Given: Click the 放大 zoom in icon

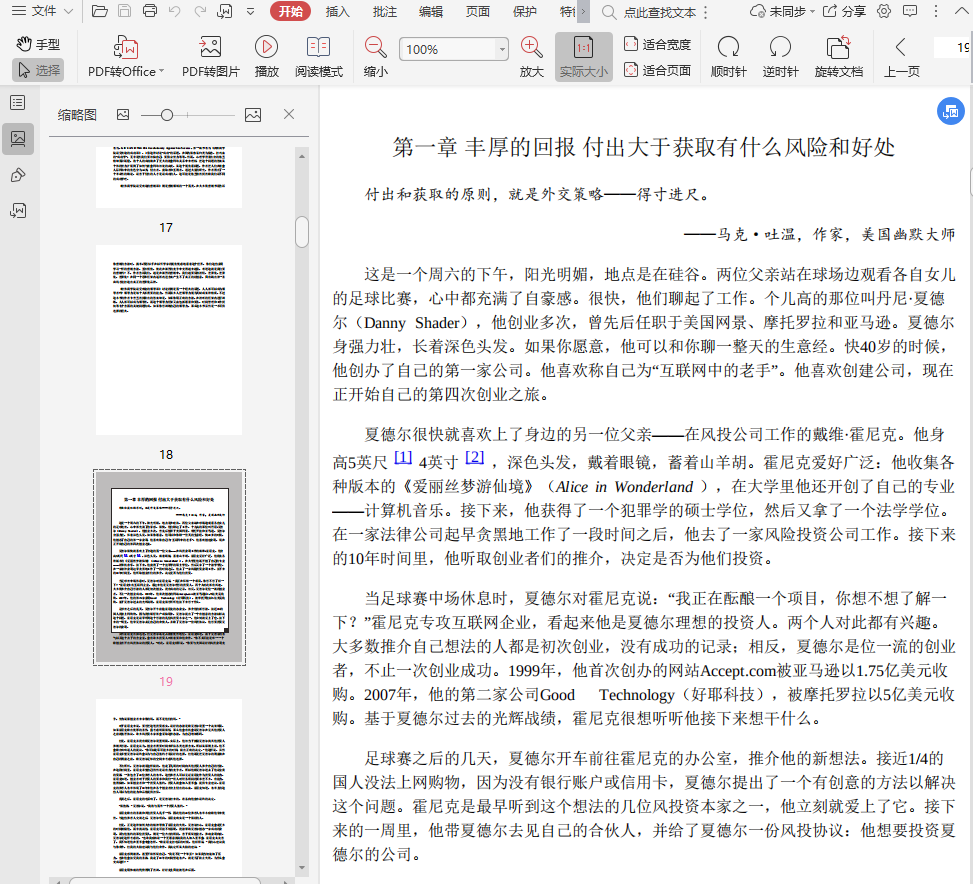Looking at the screenshot, I should pos(531,47).
